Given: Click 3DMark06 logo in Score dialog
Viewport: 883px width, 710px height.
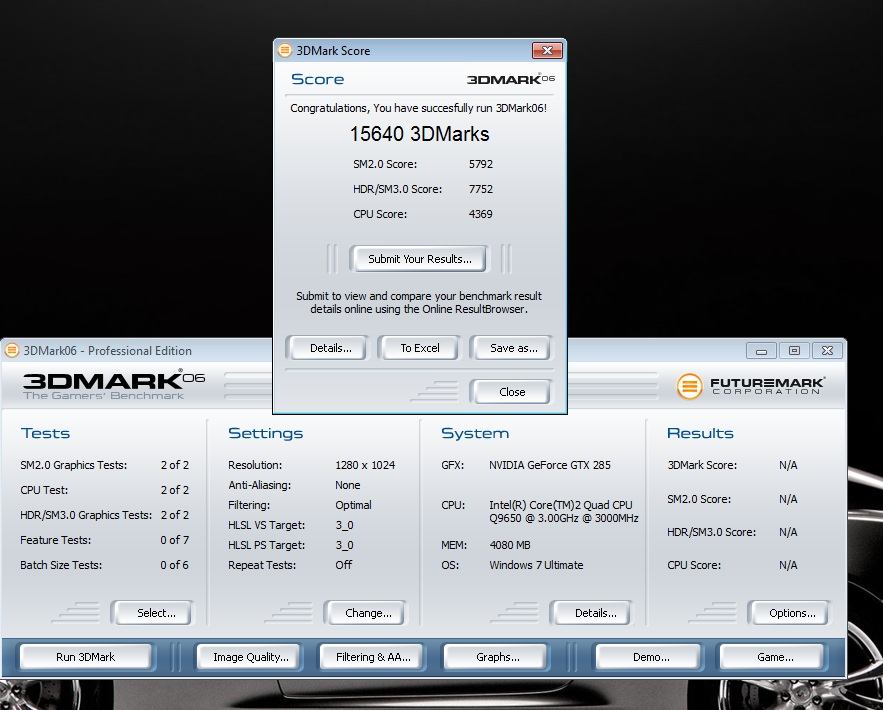Looking at the screenshot, I should coord(511,79).
